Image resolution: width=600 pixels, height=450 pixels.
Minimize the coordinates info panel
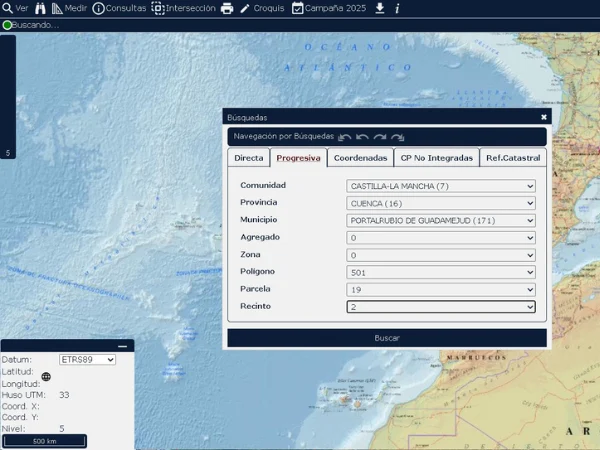tap(122, 346)
